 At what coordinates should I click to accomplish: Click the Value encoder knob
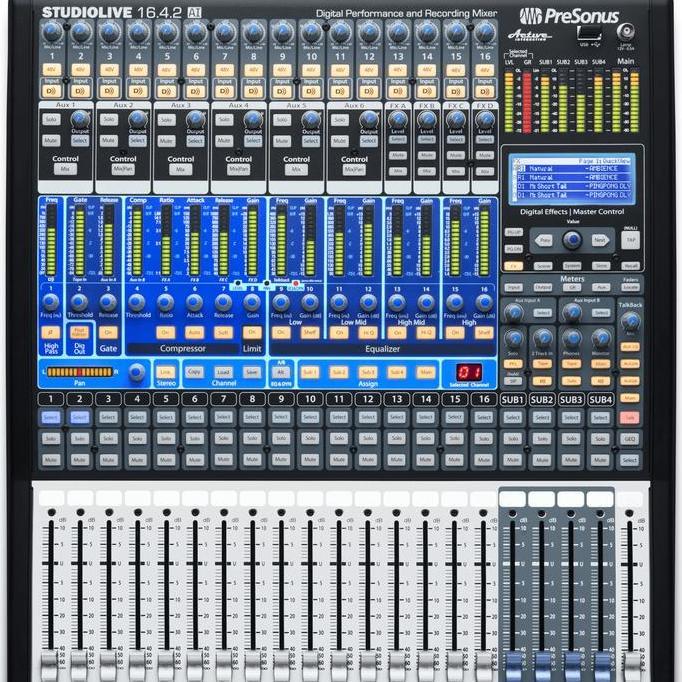click(572, 239)
